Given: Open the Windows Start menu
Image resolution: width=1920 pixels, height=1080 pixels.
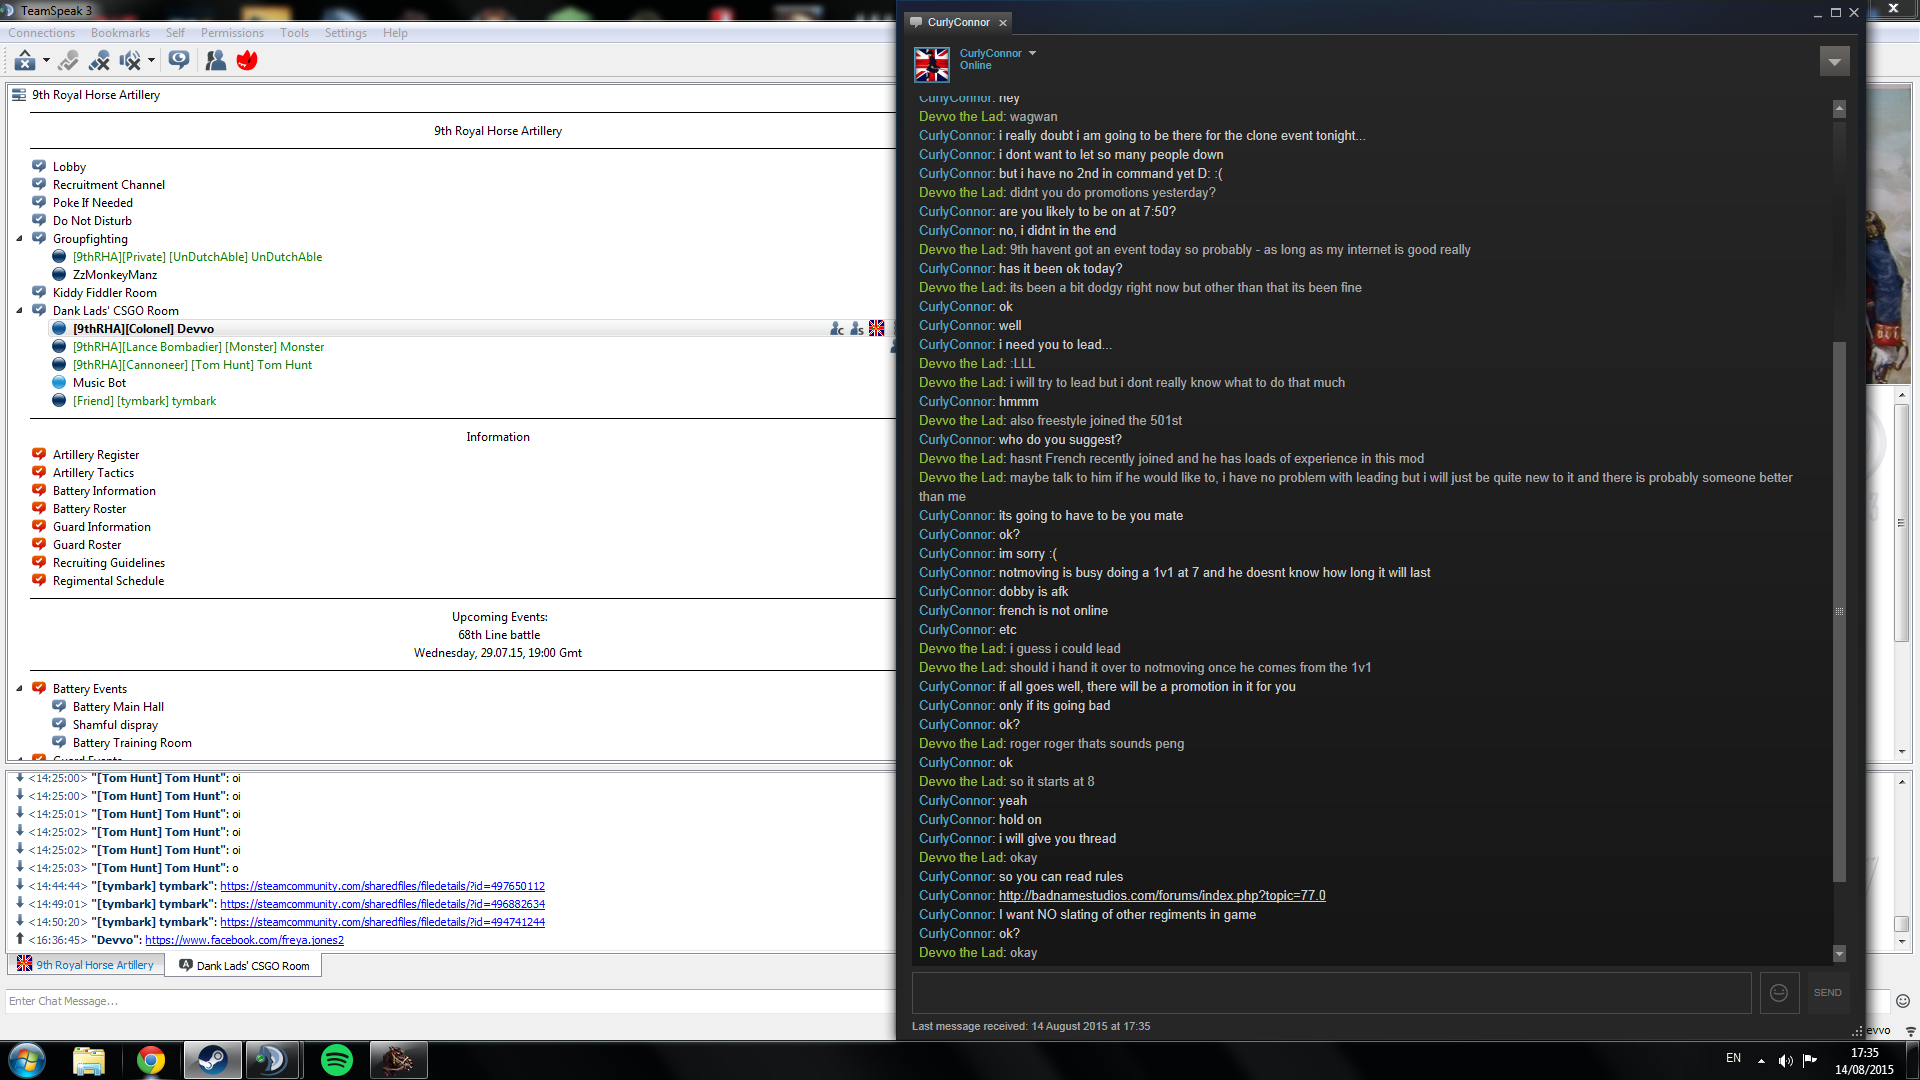Looking at the screenshot, I should [x=27, y=1060].
